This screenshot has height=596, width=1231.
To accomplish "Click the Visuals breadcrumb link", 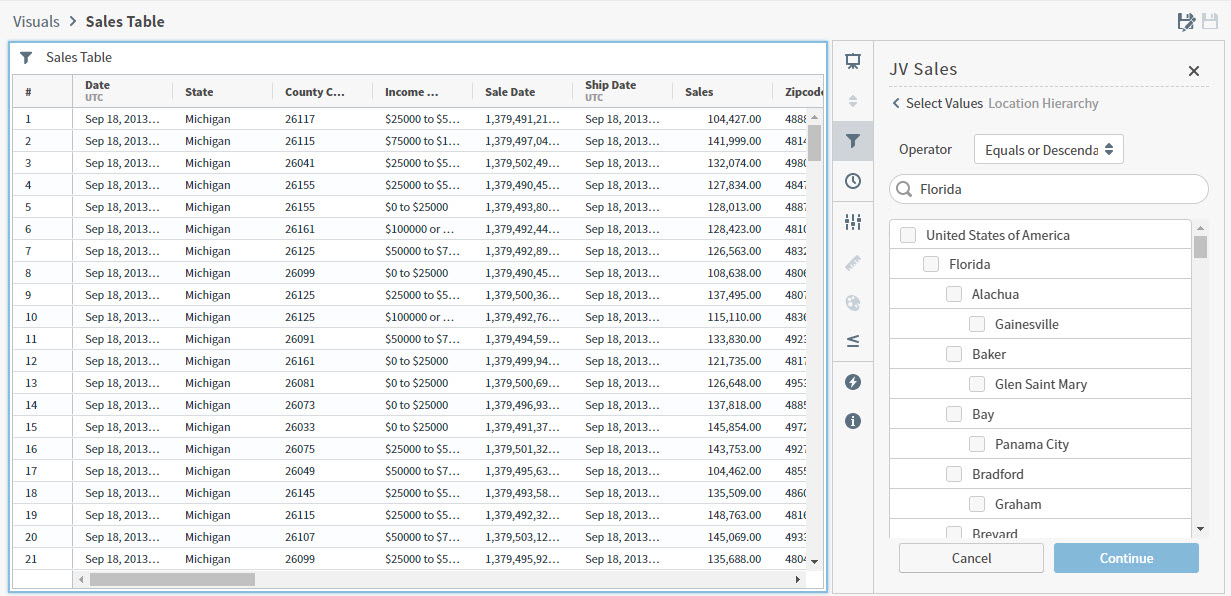I will tap(36, 21).
